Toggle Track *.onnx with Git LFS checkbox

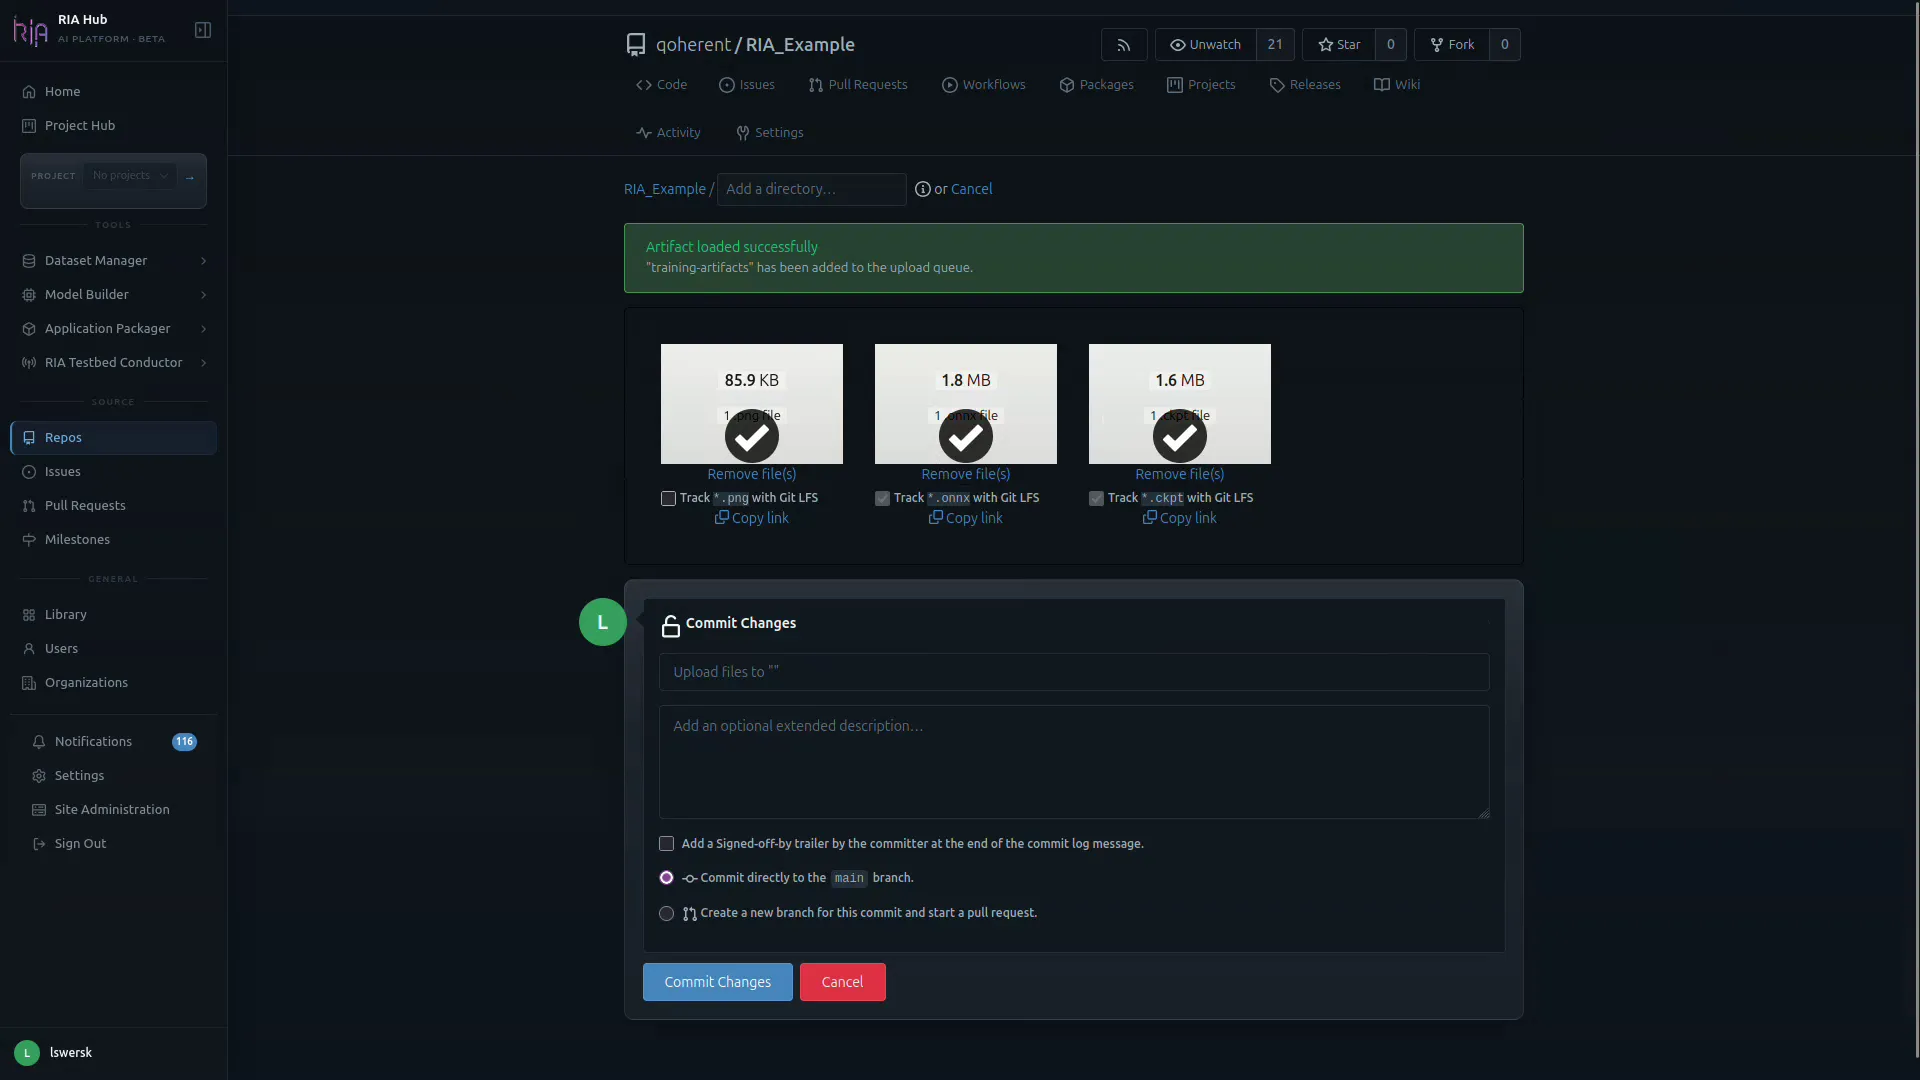(x=882, y=498)
